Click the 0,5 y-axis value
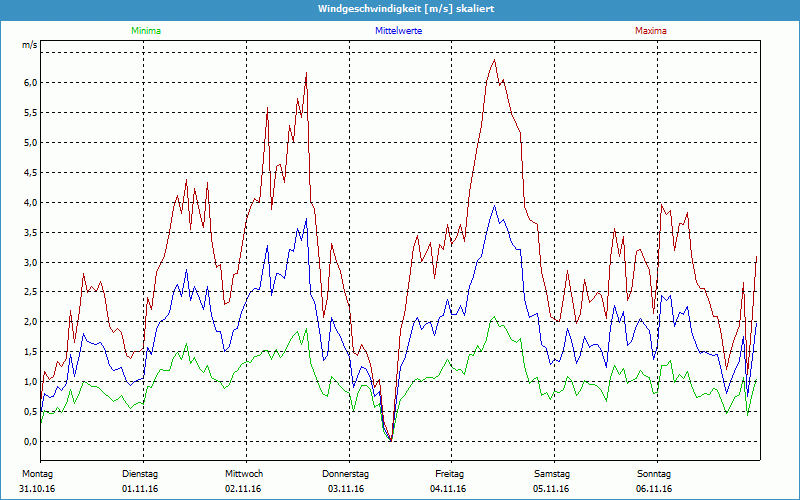Screen dimensions: 800x500 pyautogui.click(x=31, y=412)
